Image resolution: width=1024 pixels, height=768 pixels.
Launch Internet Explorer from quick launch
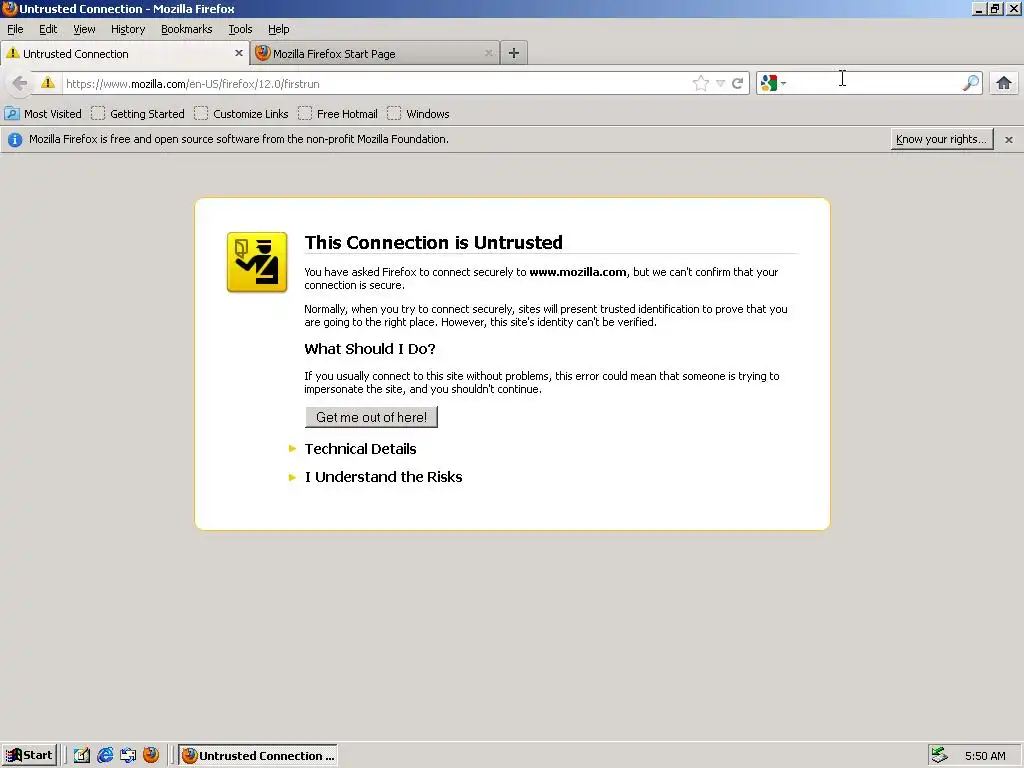click(x=105, y=756)
